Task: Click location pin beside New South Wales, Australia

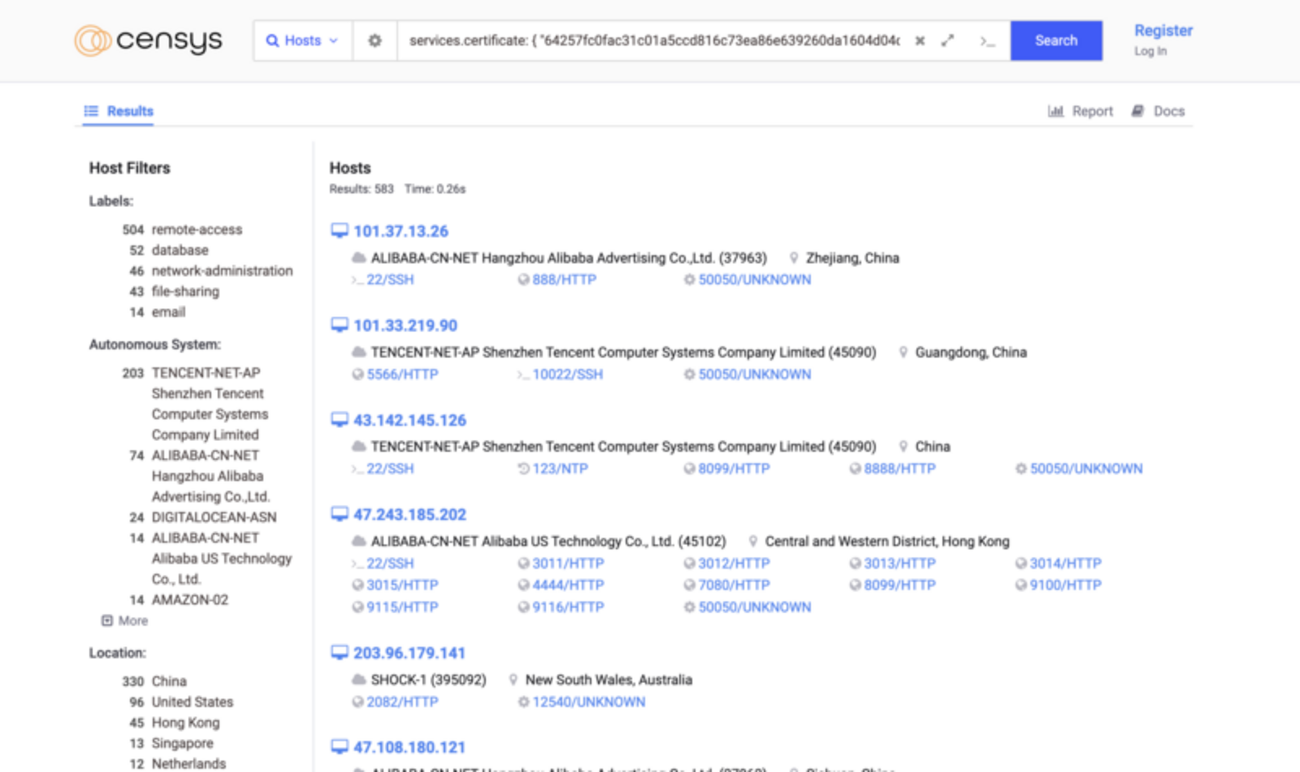Action: (x=513, y=680)
